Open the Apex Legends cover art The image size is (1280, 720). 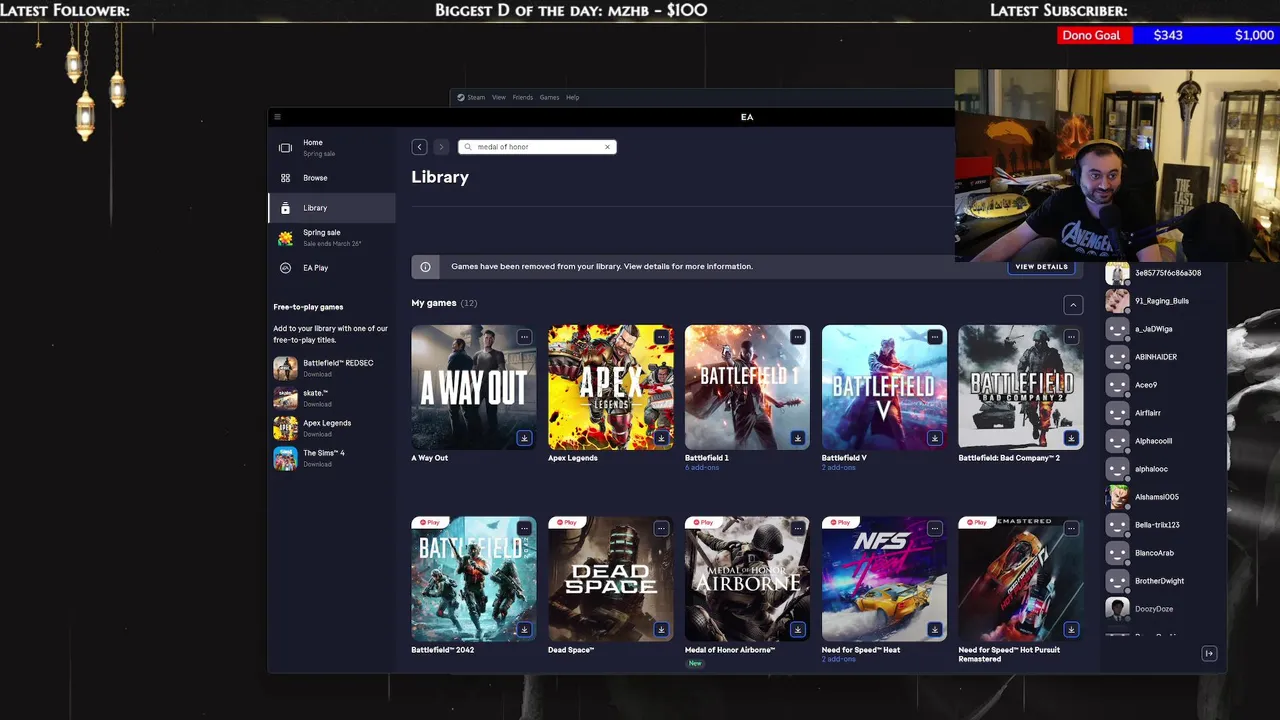tap(611, 387)
